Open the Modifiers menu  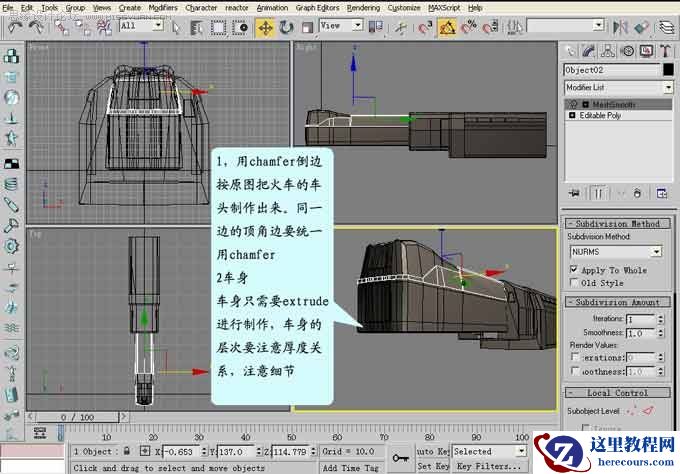[163, 8]
